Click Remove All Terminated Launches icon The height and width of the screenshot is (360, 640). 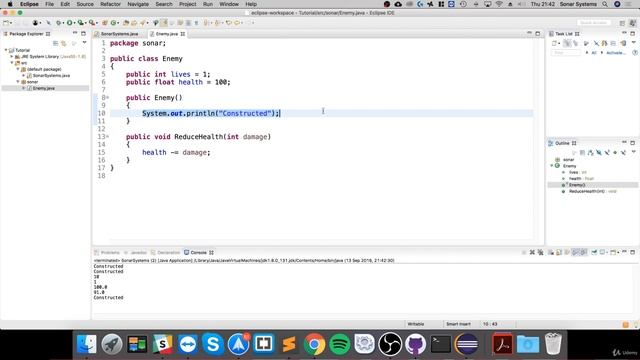point(540,253)
